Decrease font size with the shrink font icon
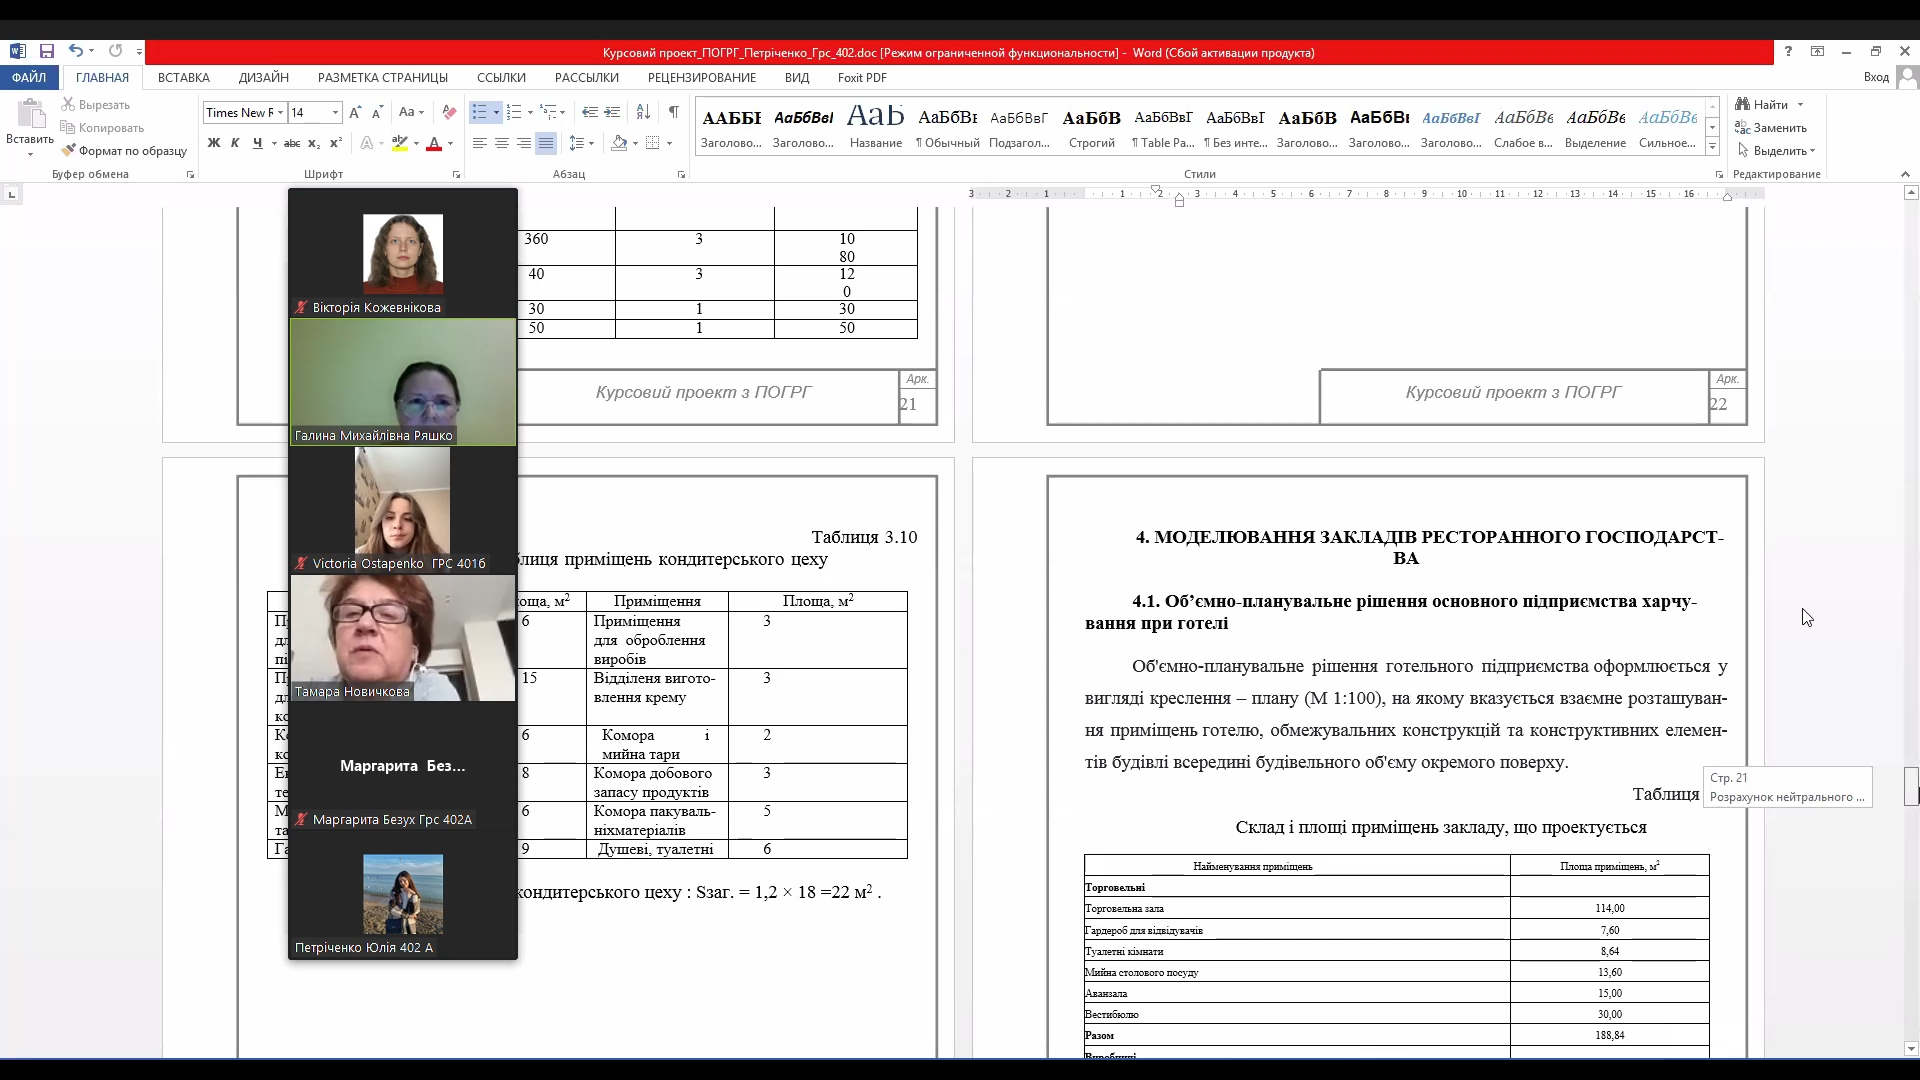This screenshot has height=1080, width=1920. point(377,113)
